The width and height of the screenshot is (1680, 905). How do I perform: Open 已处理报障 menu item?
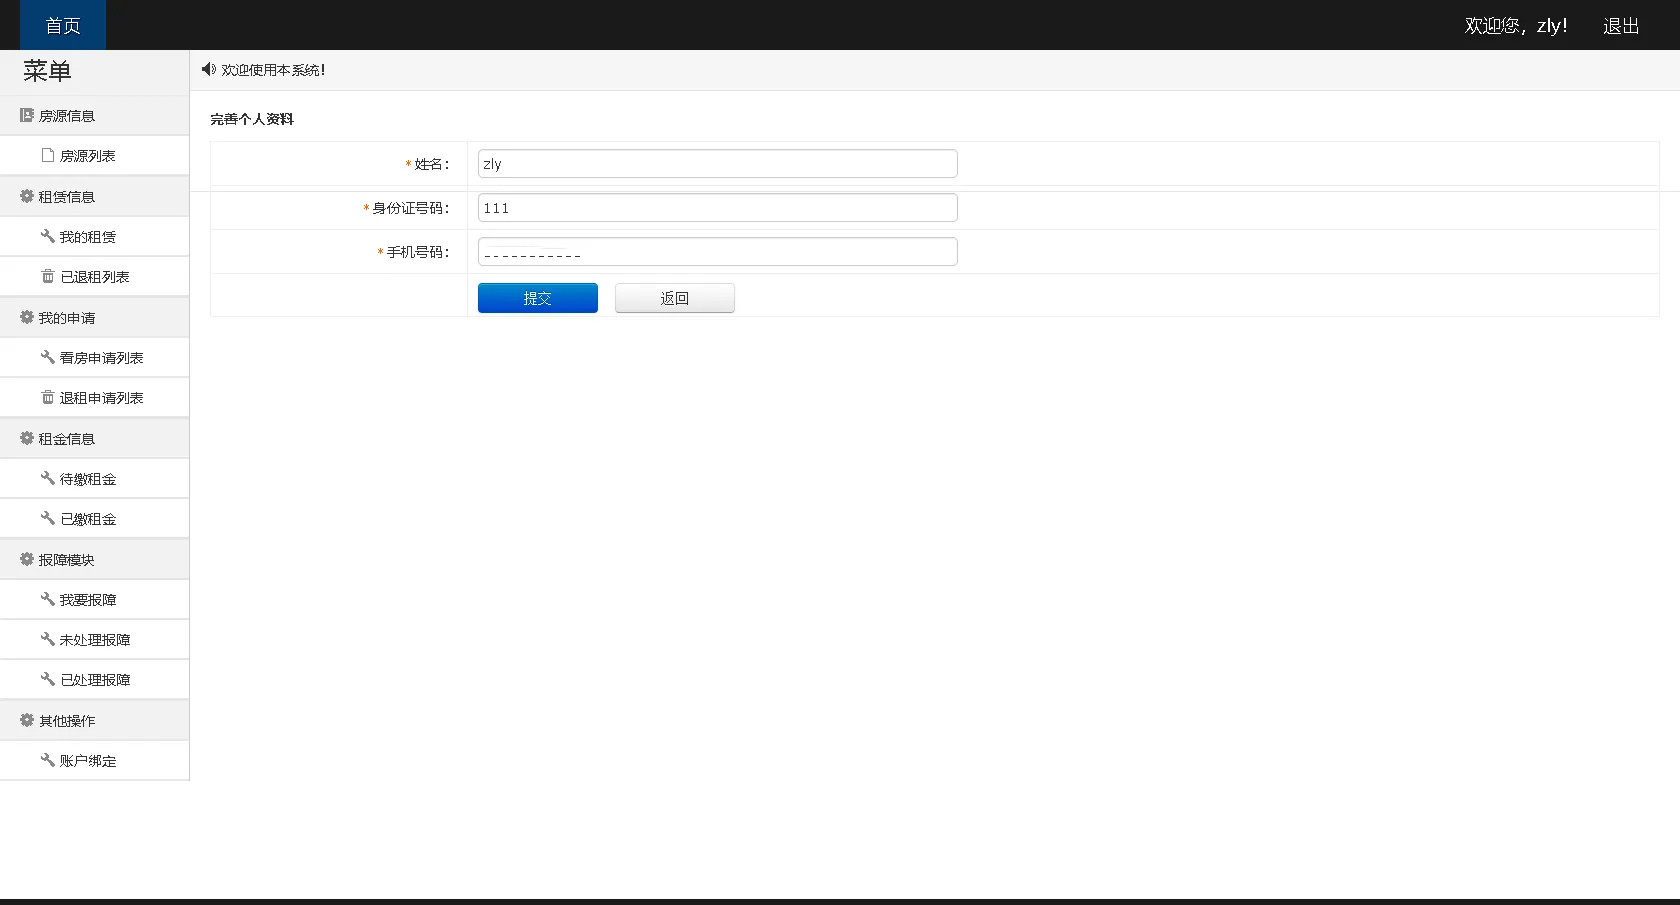94,680
